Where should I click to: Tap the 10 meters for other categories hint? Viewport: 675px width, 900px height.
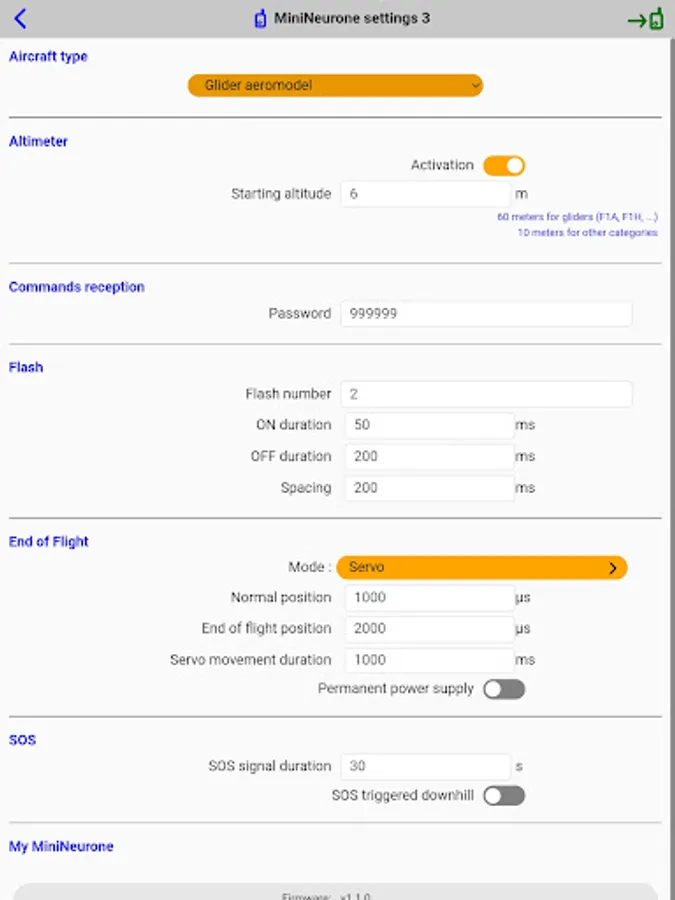point(587,233)
